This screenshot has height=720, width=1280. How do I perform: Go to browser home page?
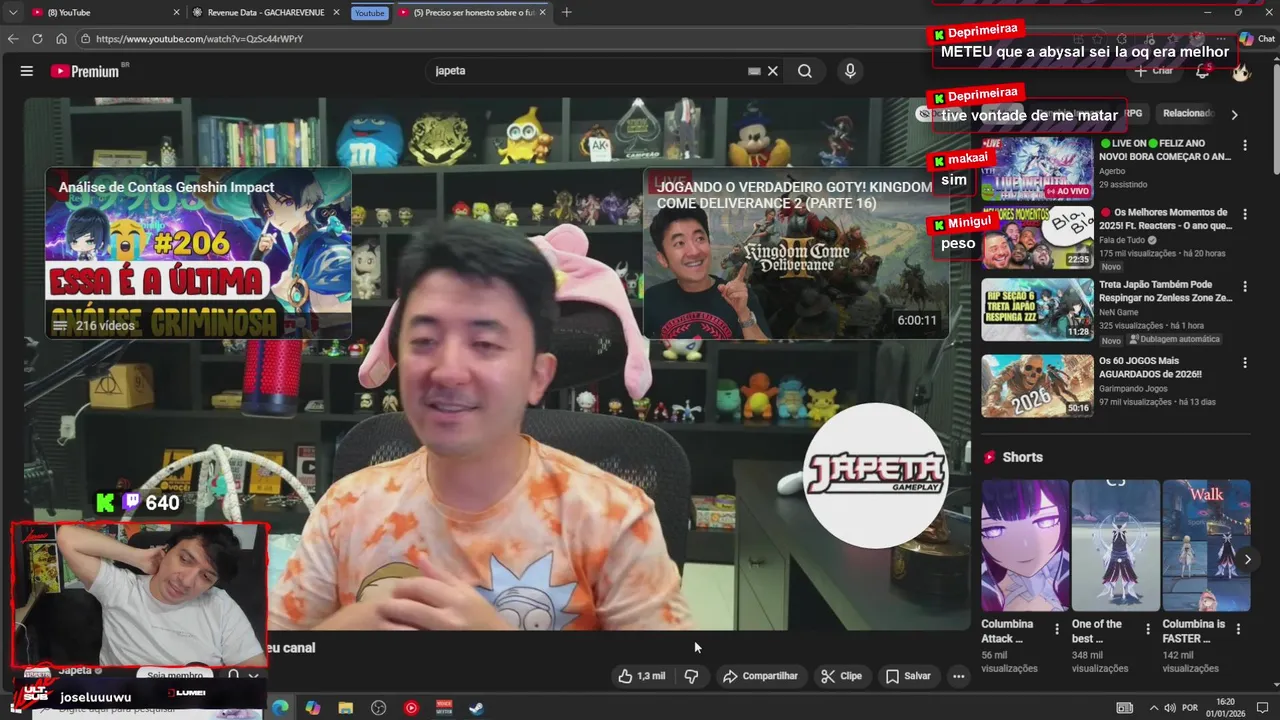coord(61,39)
